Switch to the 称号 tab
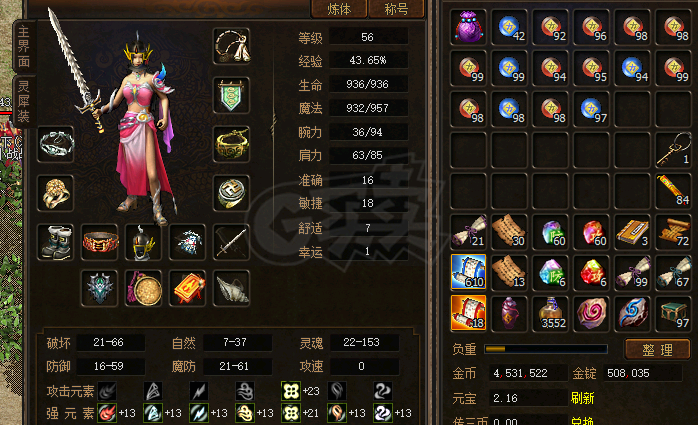The image size is (698, 425). click(396, 9)
